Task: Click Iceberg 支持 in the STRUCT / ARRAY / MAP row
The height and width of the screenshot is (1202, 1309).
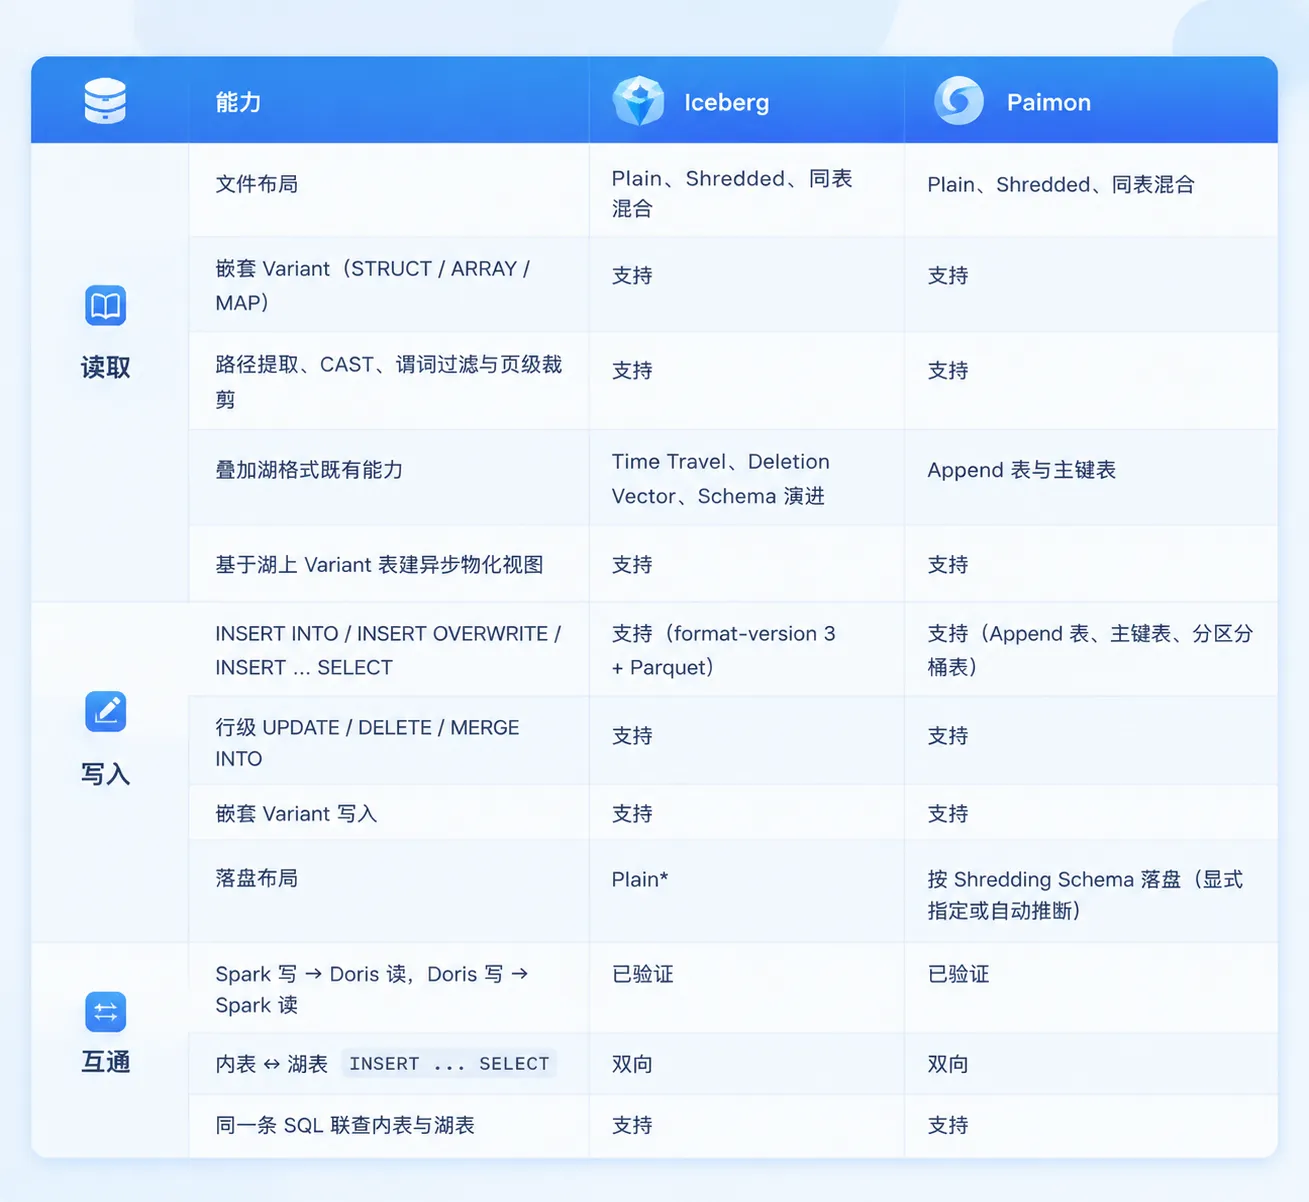Action: tap(632, 275)
